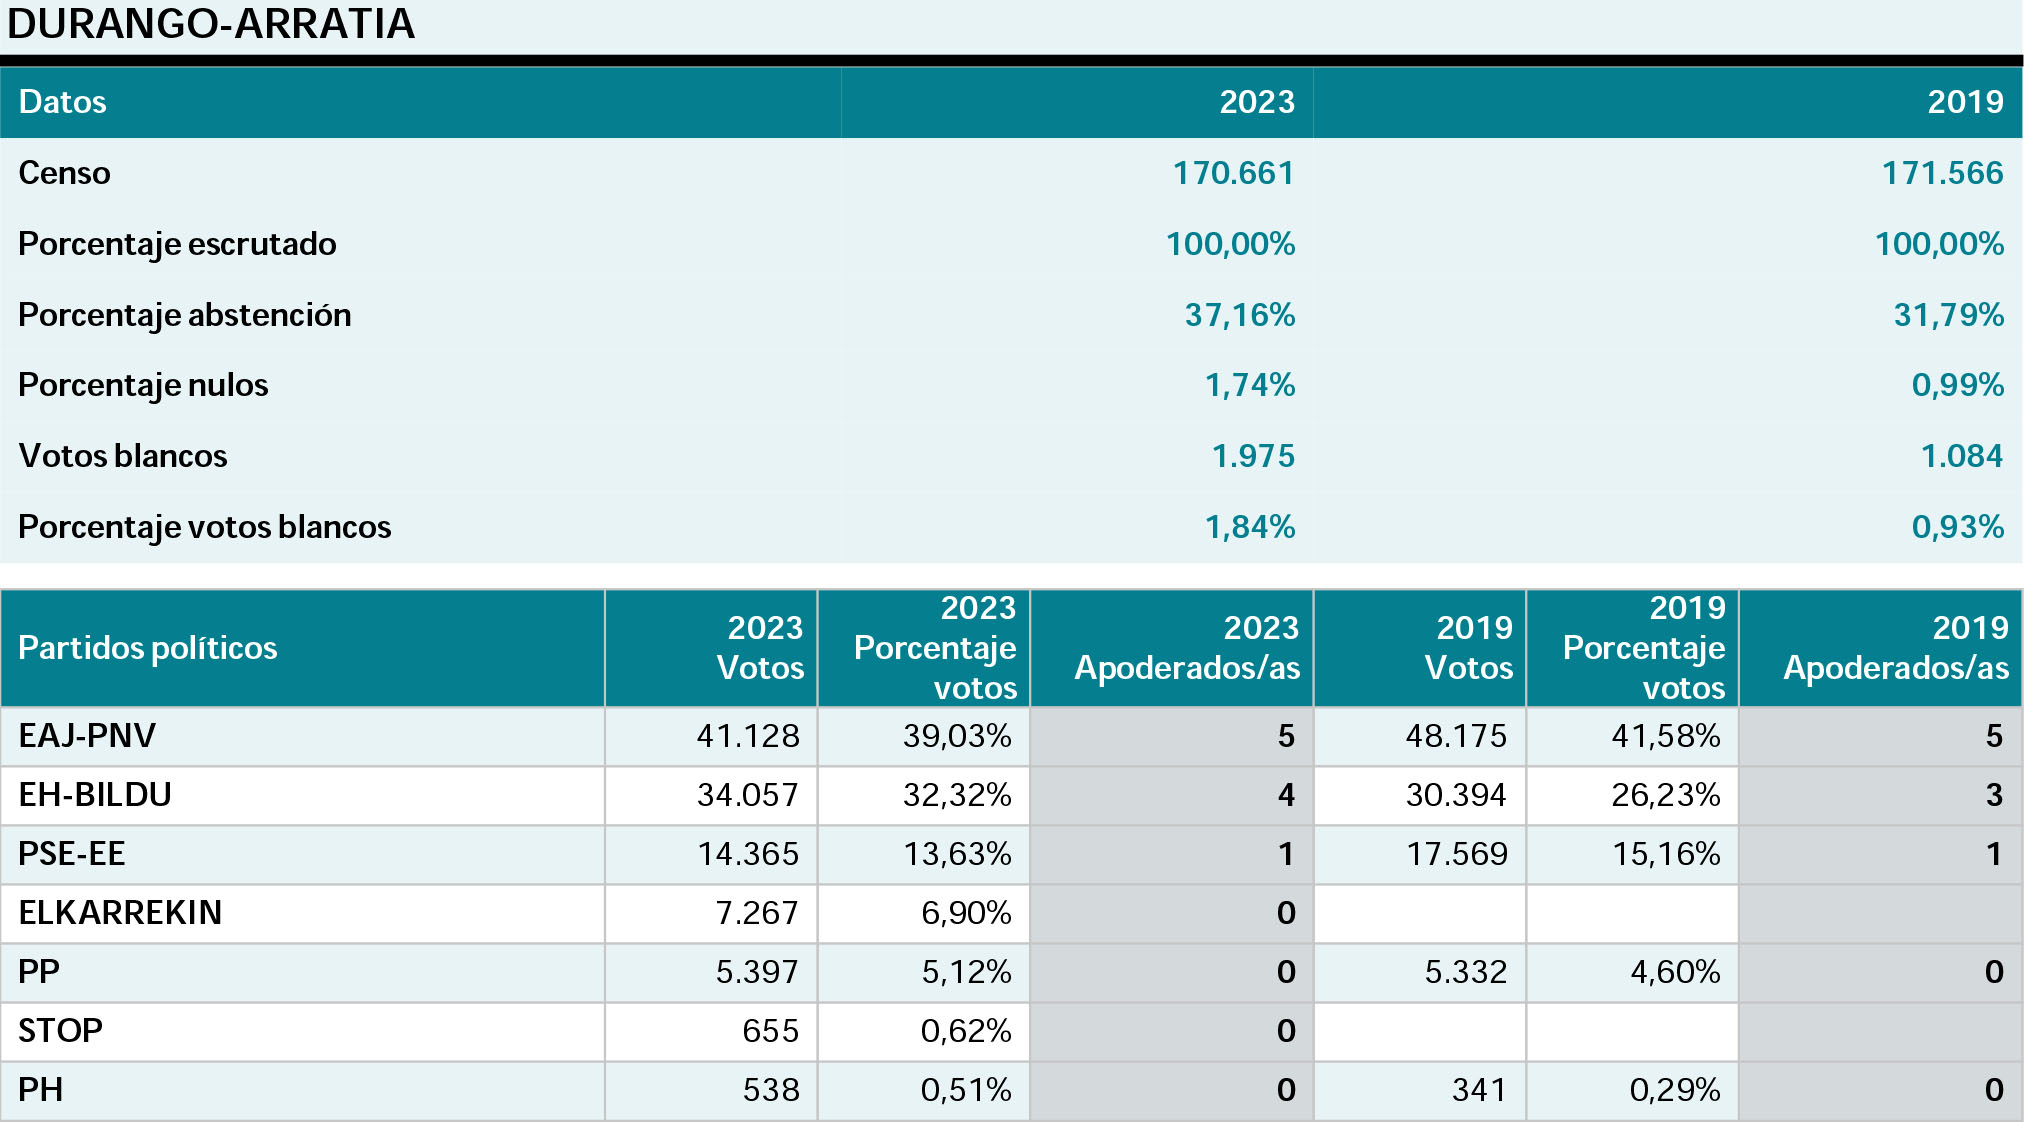Click the Partidos políticos column header
The width and height of the screenshot is (2024, 1125).
click(148, 648)
